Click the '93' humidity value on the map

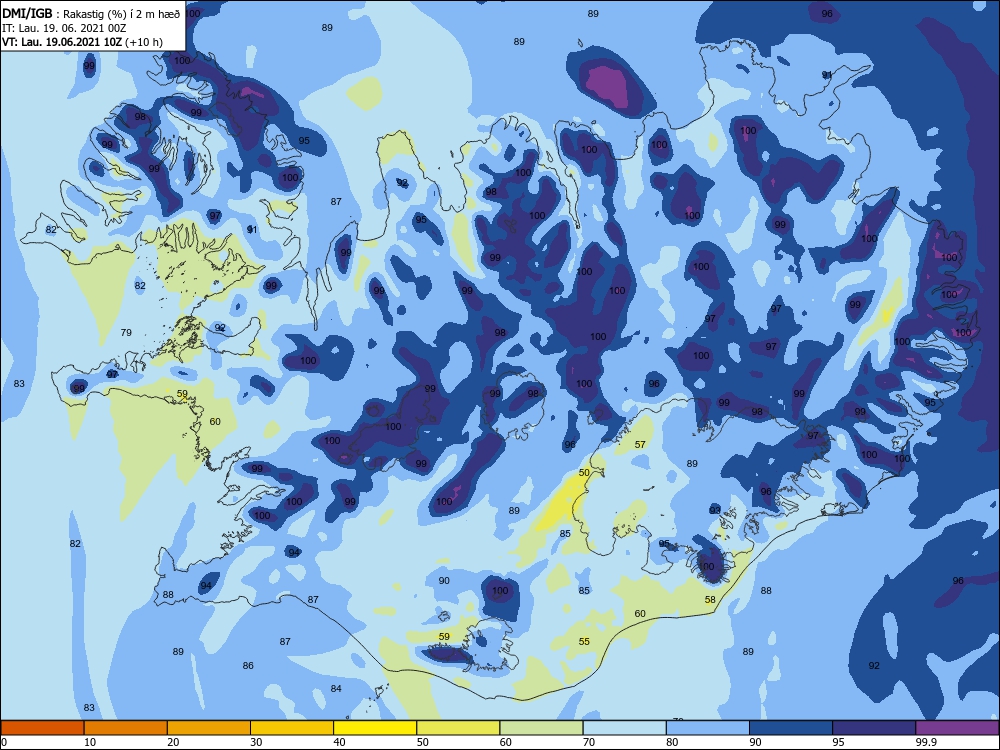pyautogui.click(x=715, y=510)
